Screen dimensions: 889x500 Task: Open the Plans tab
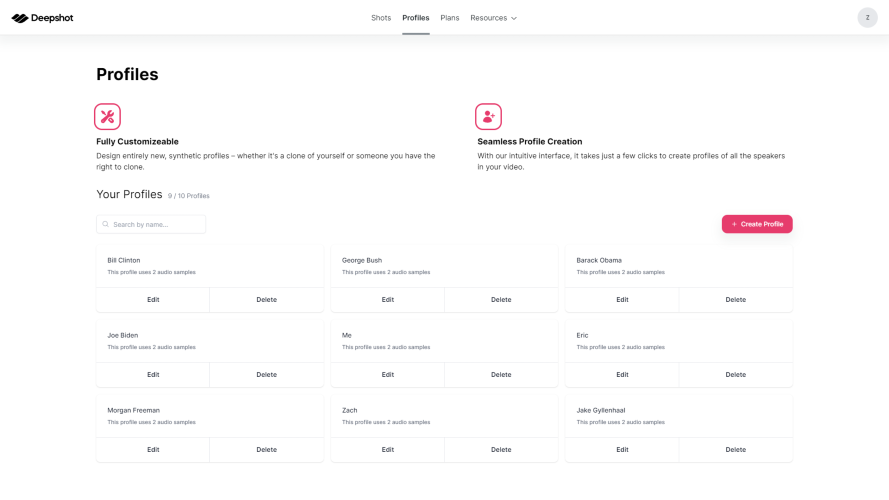[450, 18]
